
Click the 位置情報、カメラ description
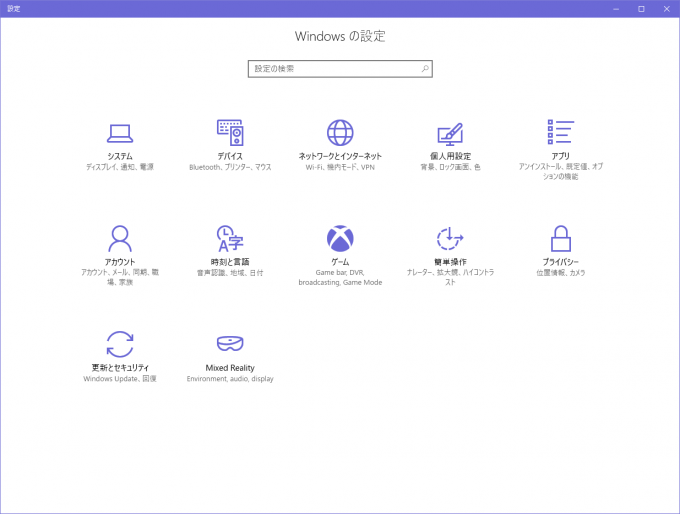(560, 273)
